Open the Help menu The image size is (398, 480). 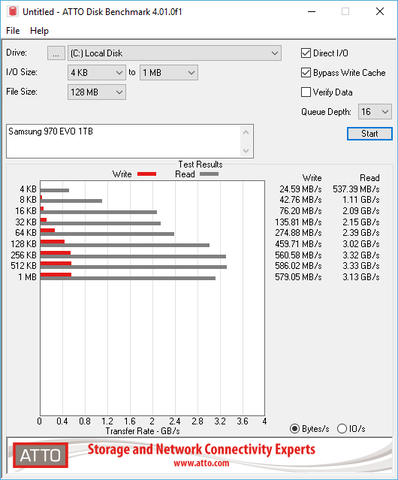pyautogui.click(x=39, y=31)
